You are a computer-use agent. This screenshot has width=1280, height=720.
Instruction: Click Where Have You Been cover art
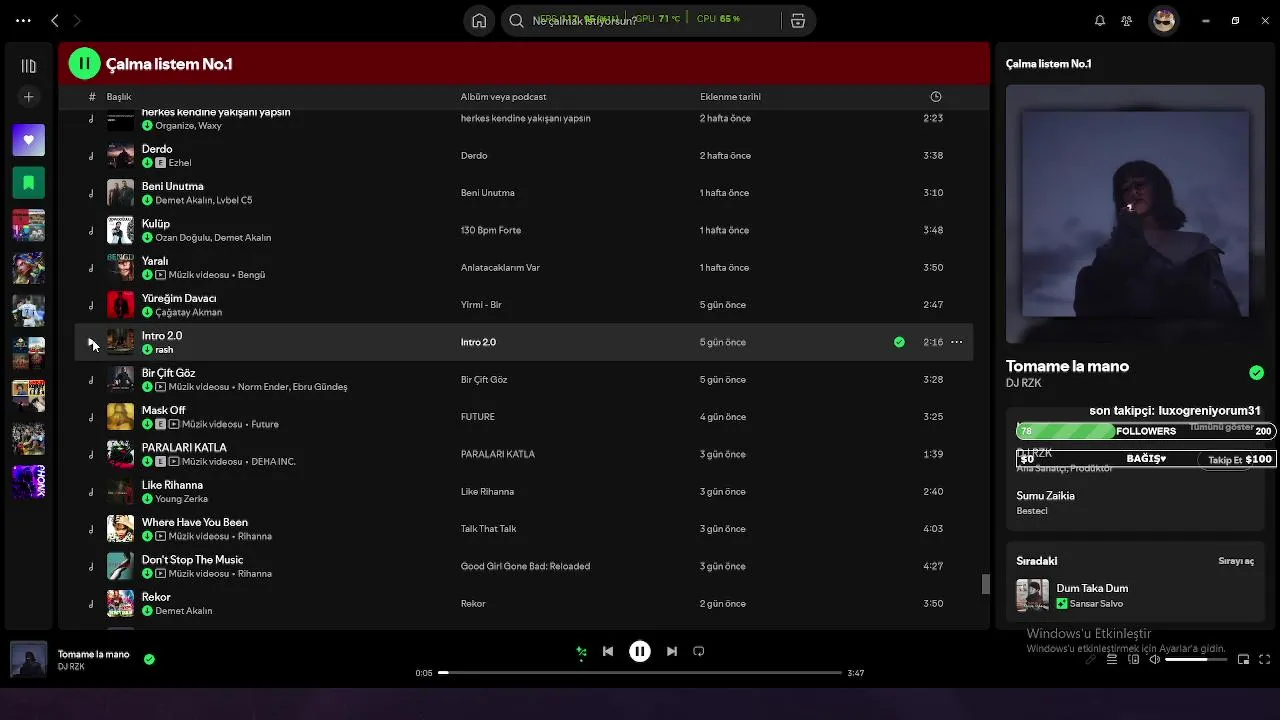[x=120, y=529]
